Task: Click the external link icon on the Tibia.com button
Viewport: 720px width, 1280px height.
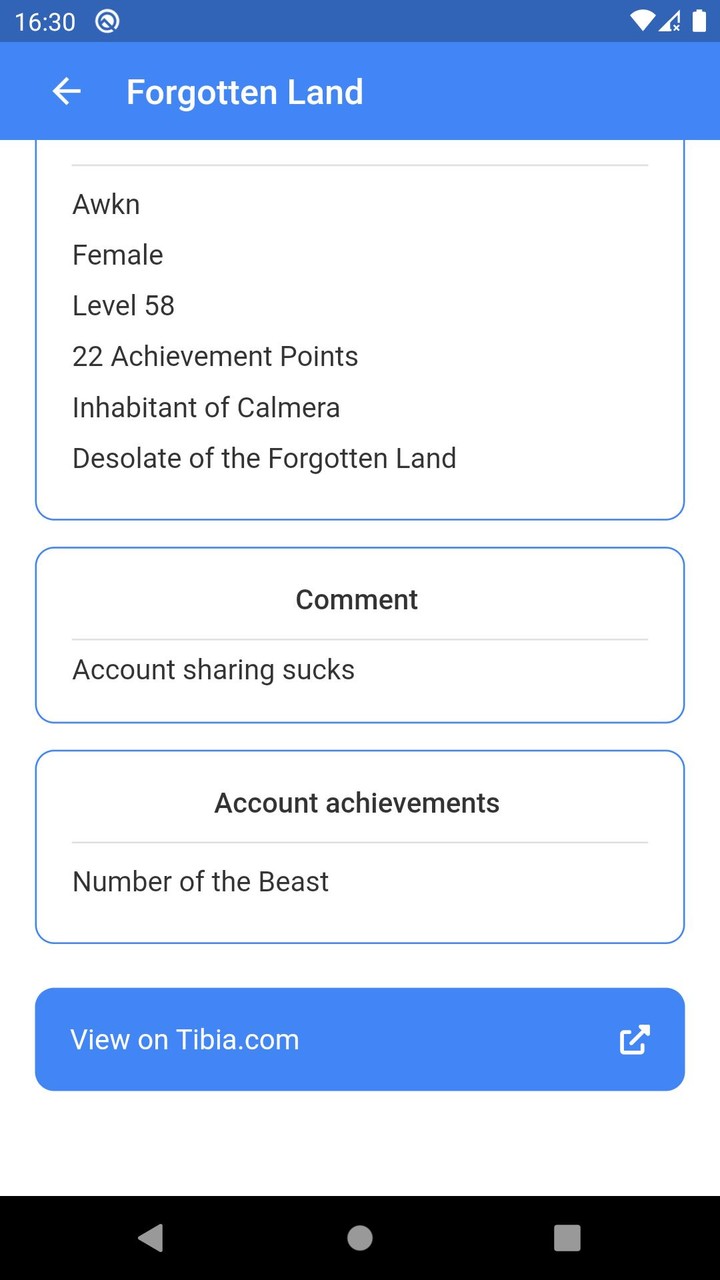Action: (635, 1039)
